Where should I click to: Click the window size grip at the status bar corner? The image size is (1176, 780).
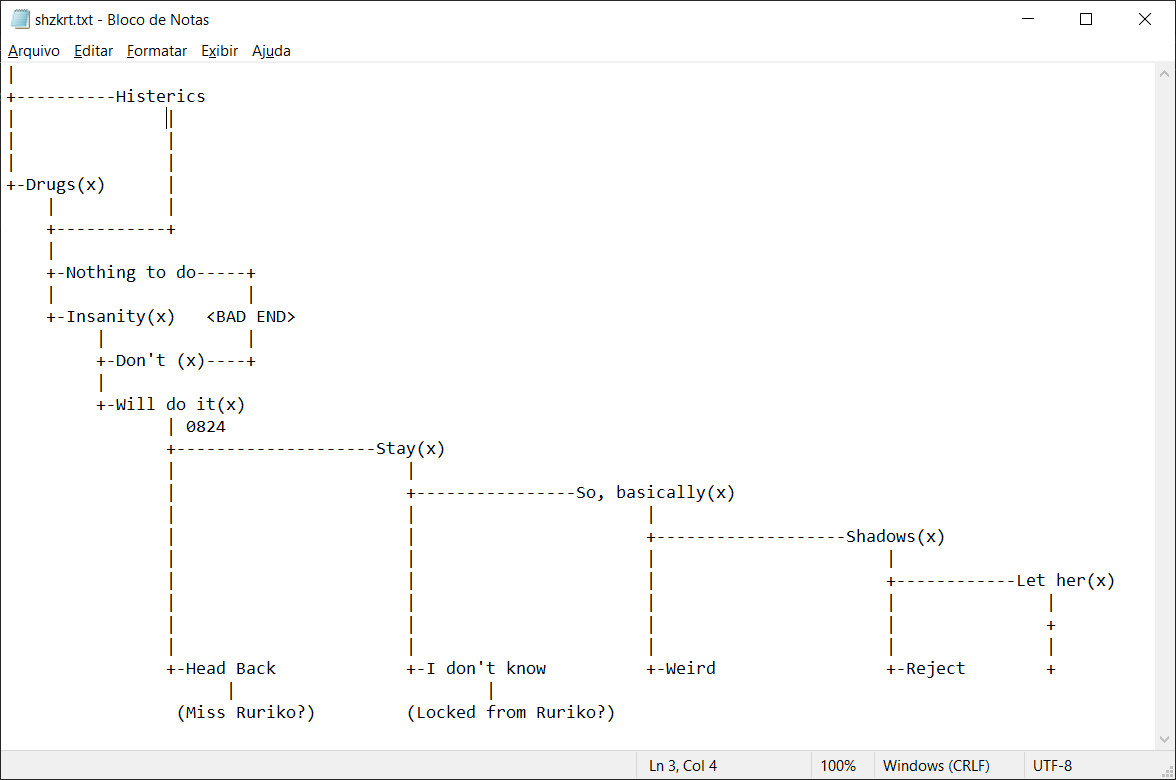(1168, 772)
